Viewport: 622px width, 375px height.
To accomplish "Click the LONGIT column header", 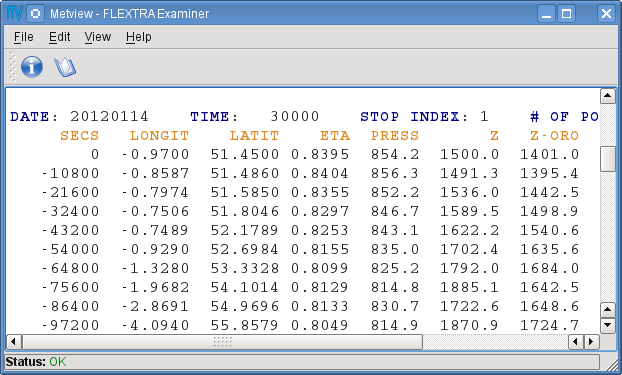I will (159, 136).
